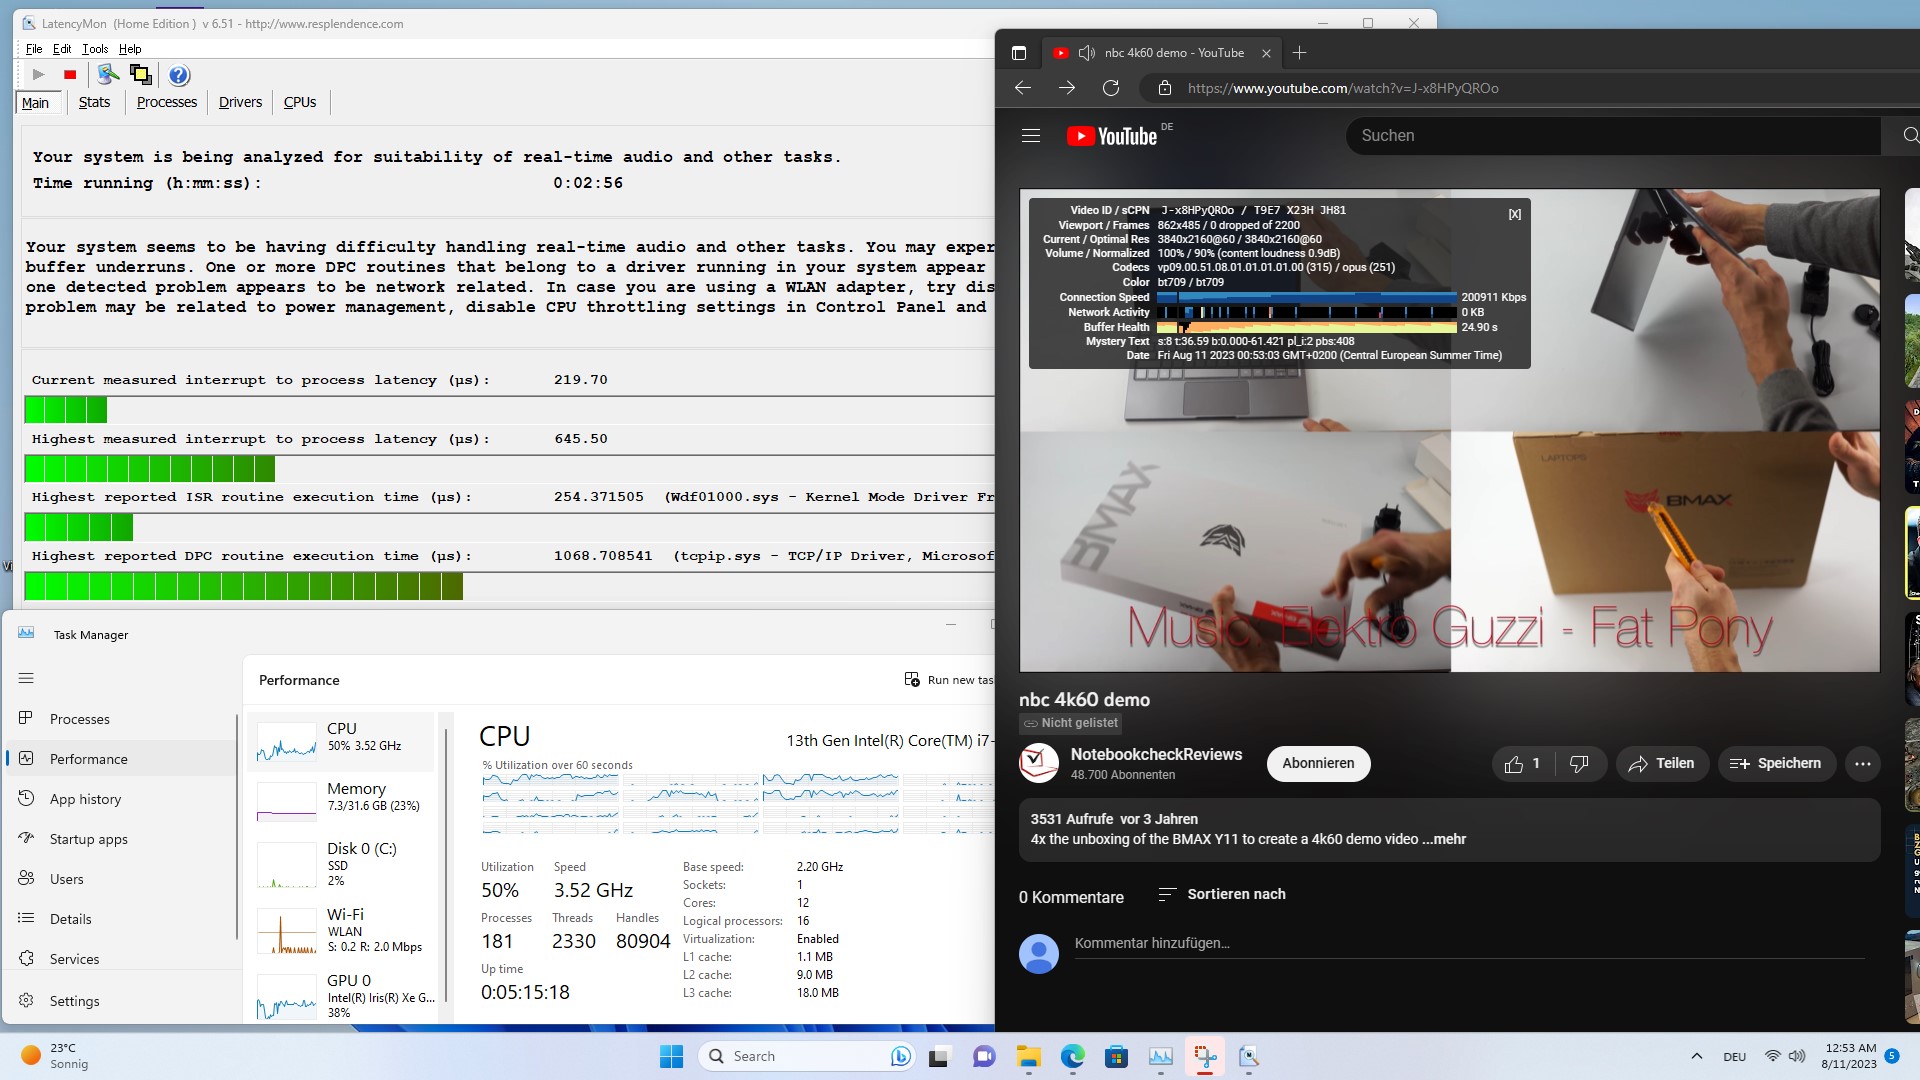
Task: Click Kommentar hinzufügen comment field
Action: [1469, 944]
